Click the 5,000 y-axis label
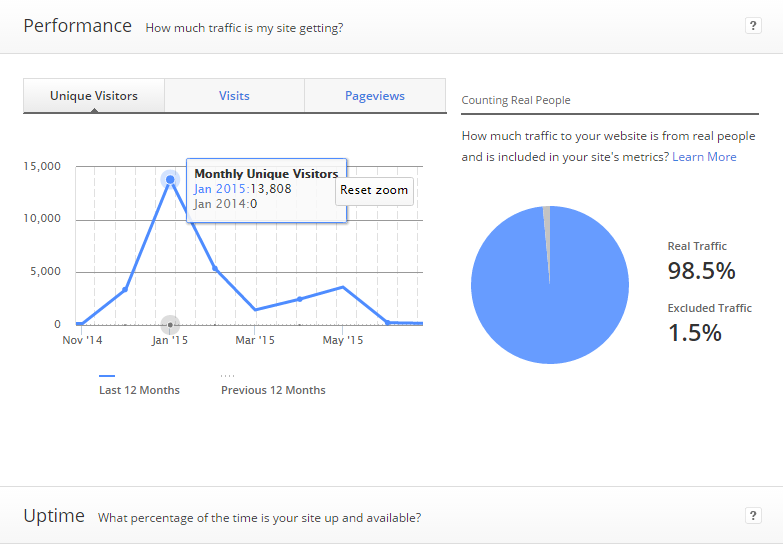 [x=45, y=271]
